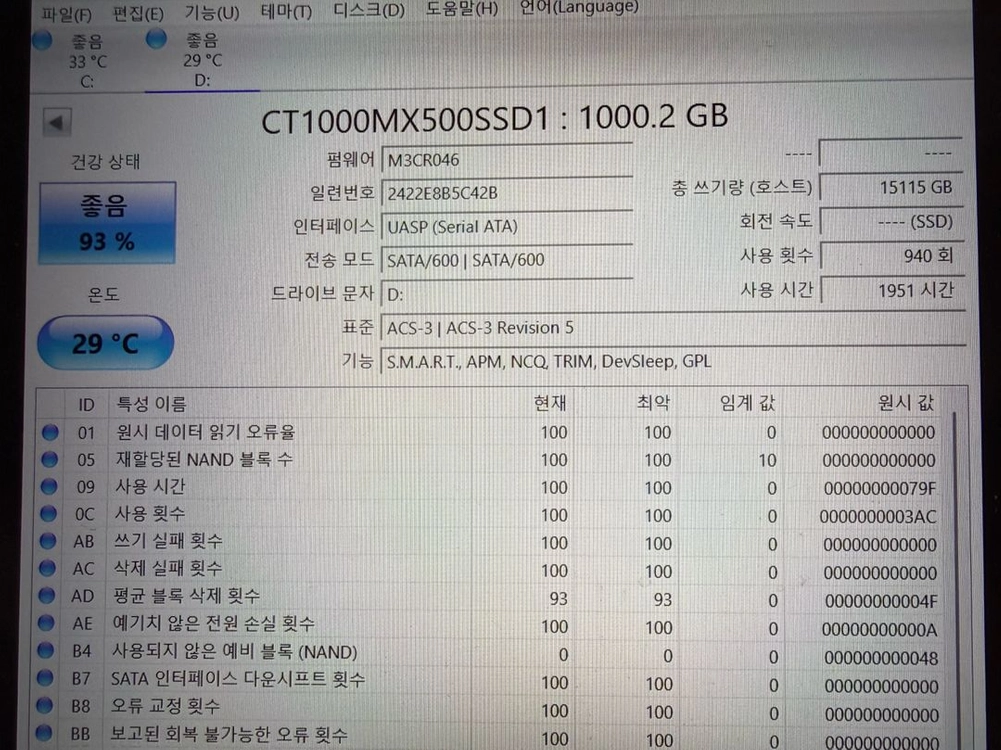Click the raw value 00000000004F
The width and height of the screenshot is (1001, 750).
(881, 601)
